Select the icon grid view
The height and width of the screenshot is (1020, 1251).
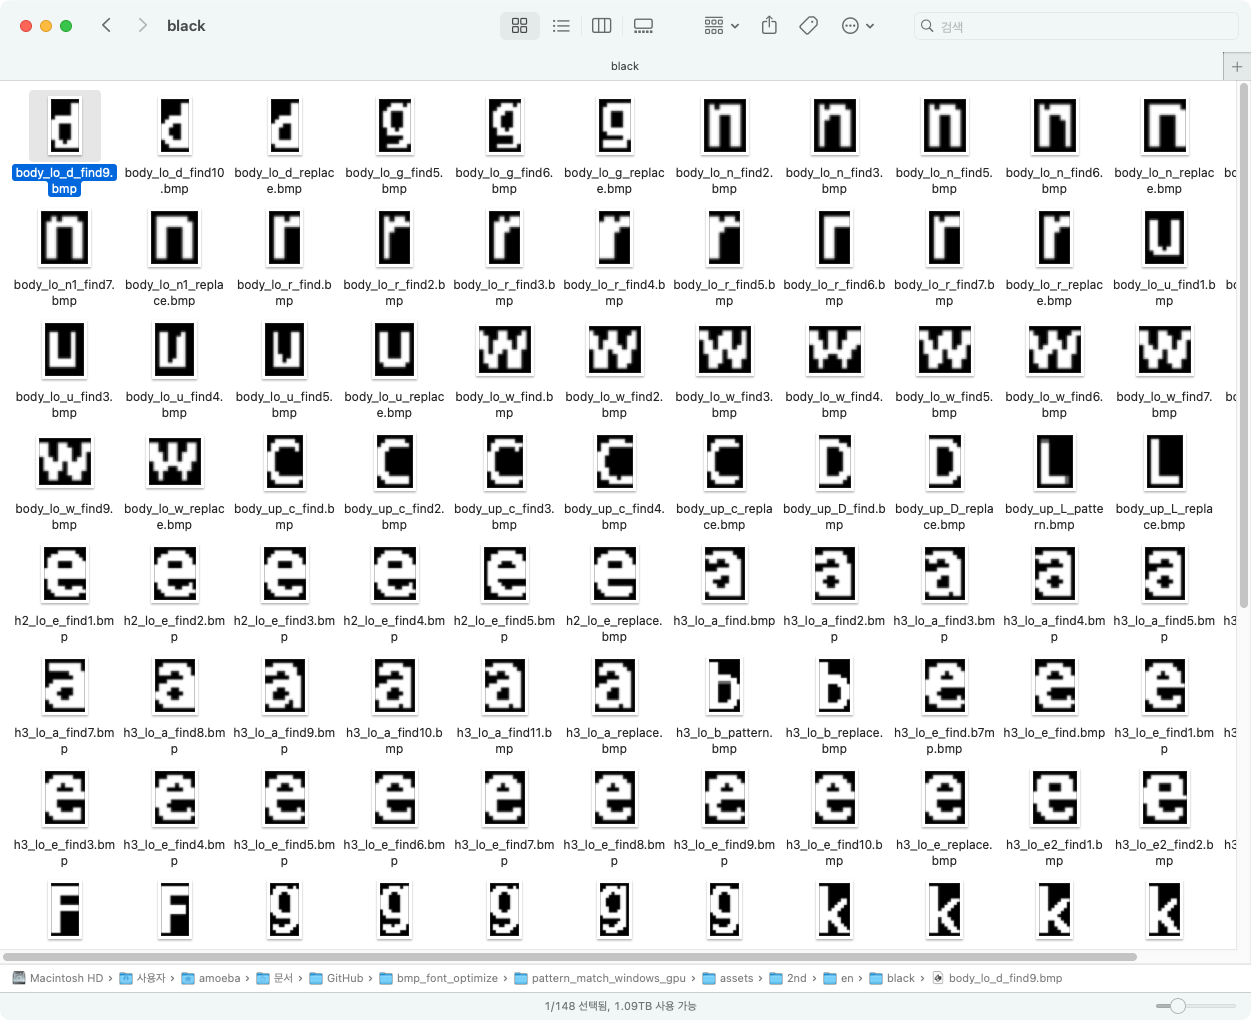(x=519, y=26)
